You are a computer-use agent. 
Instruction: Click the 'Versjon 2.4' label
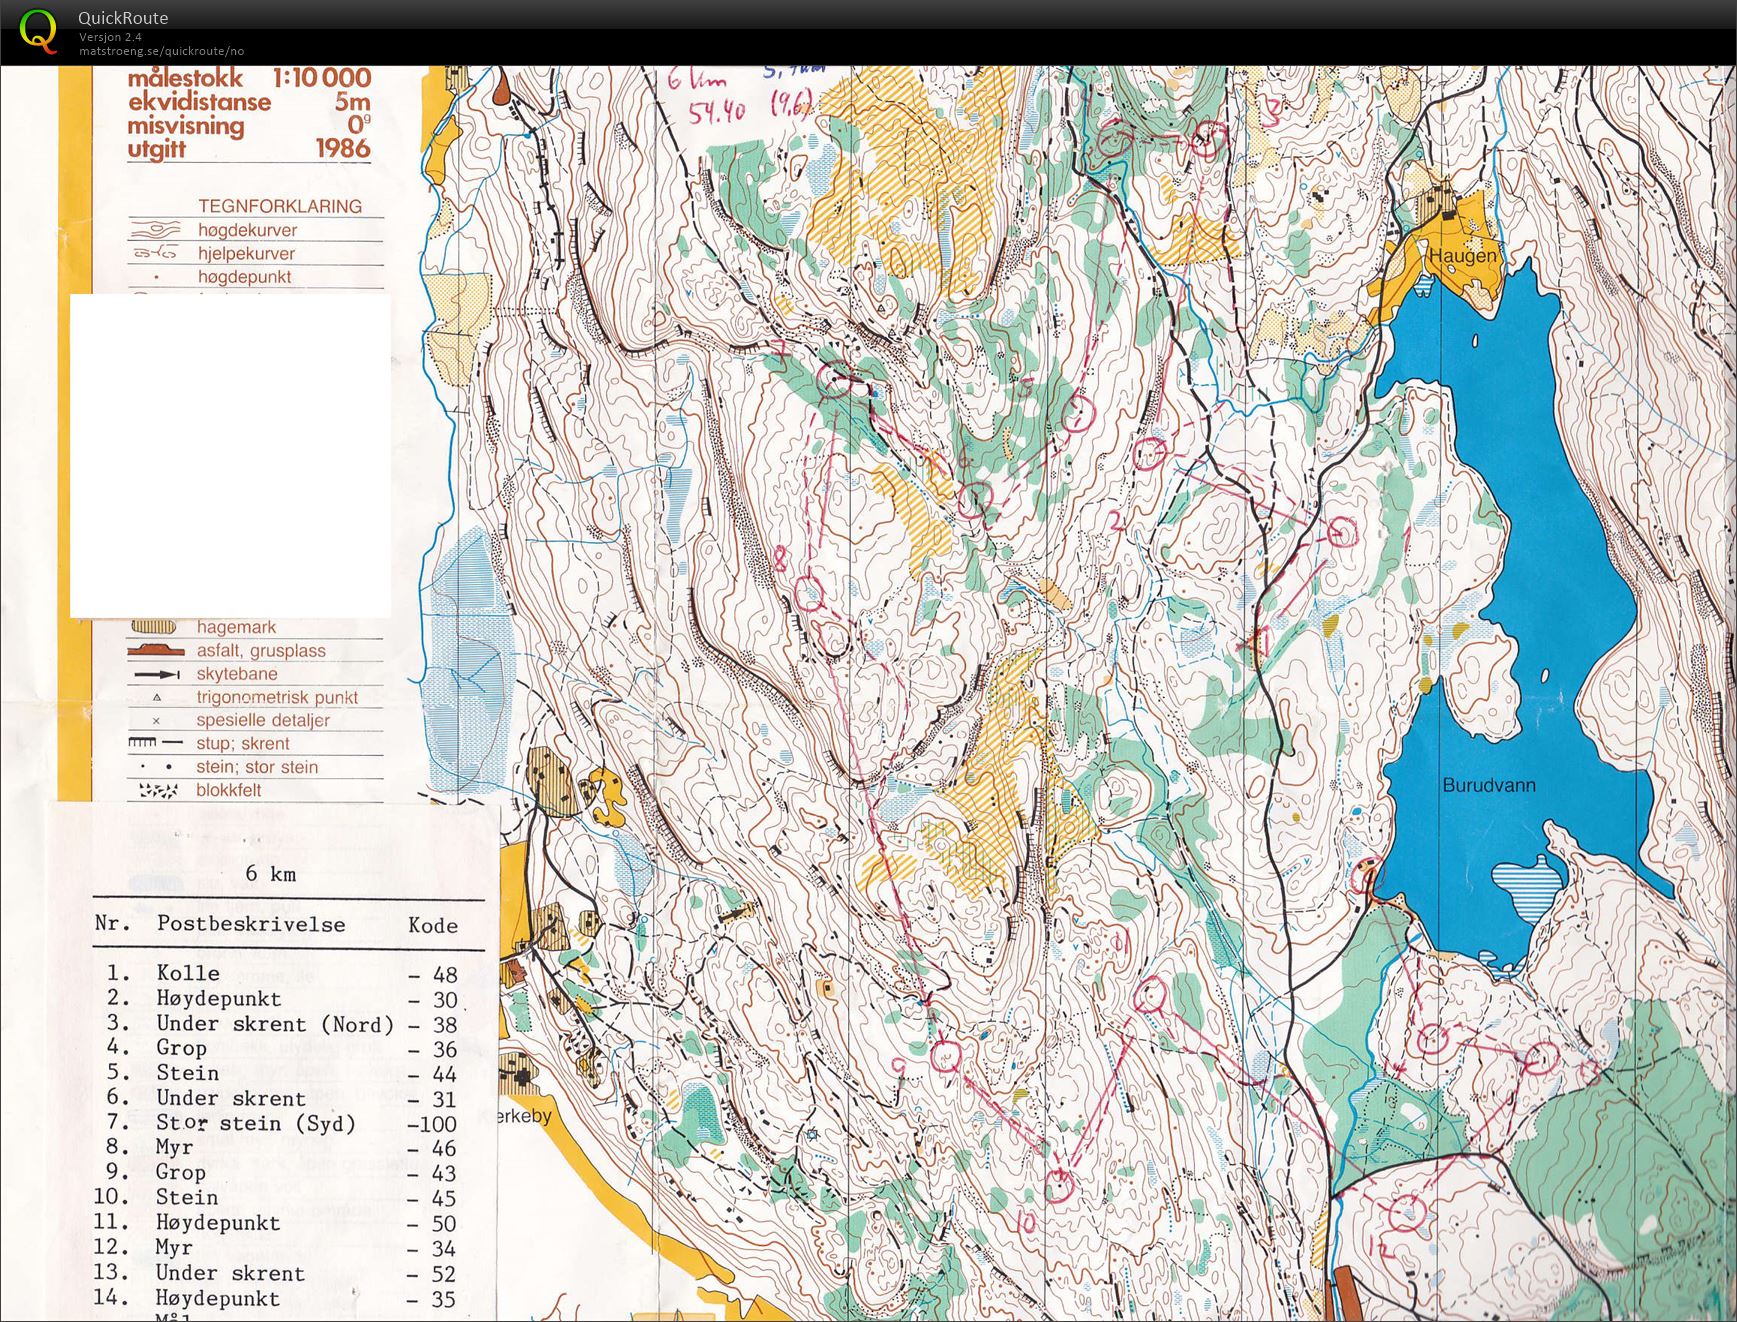click(110, 37)
